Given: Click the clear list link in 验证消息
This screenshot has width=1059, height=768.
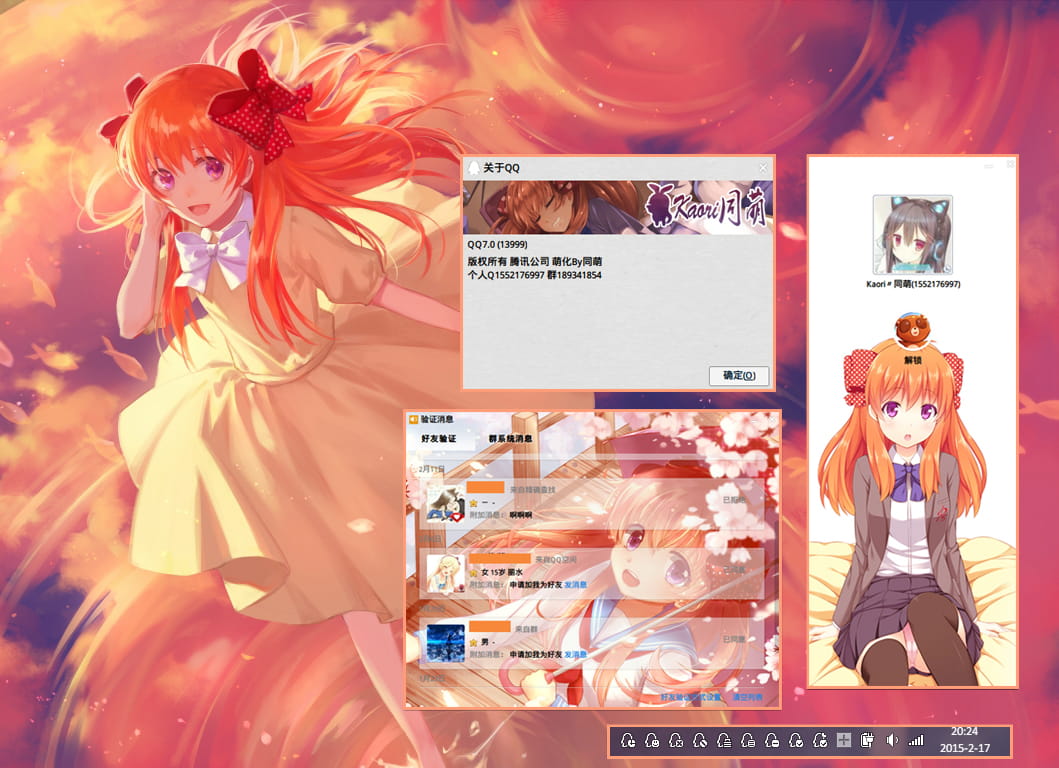Looking at the screenshot, I should click(748, 697).
